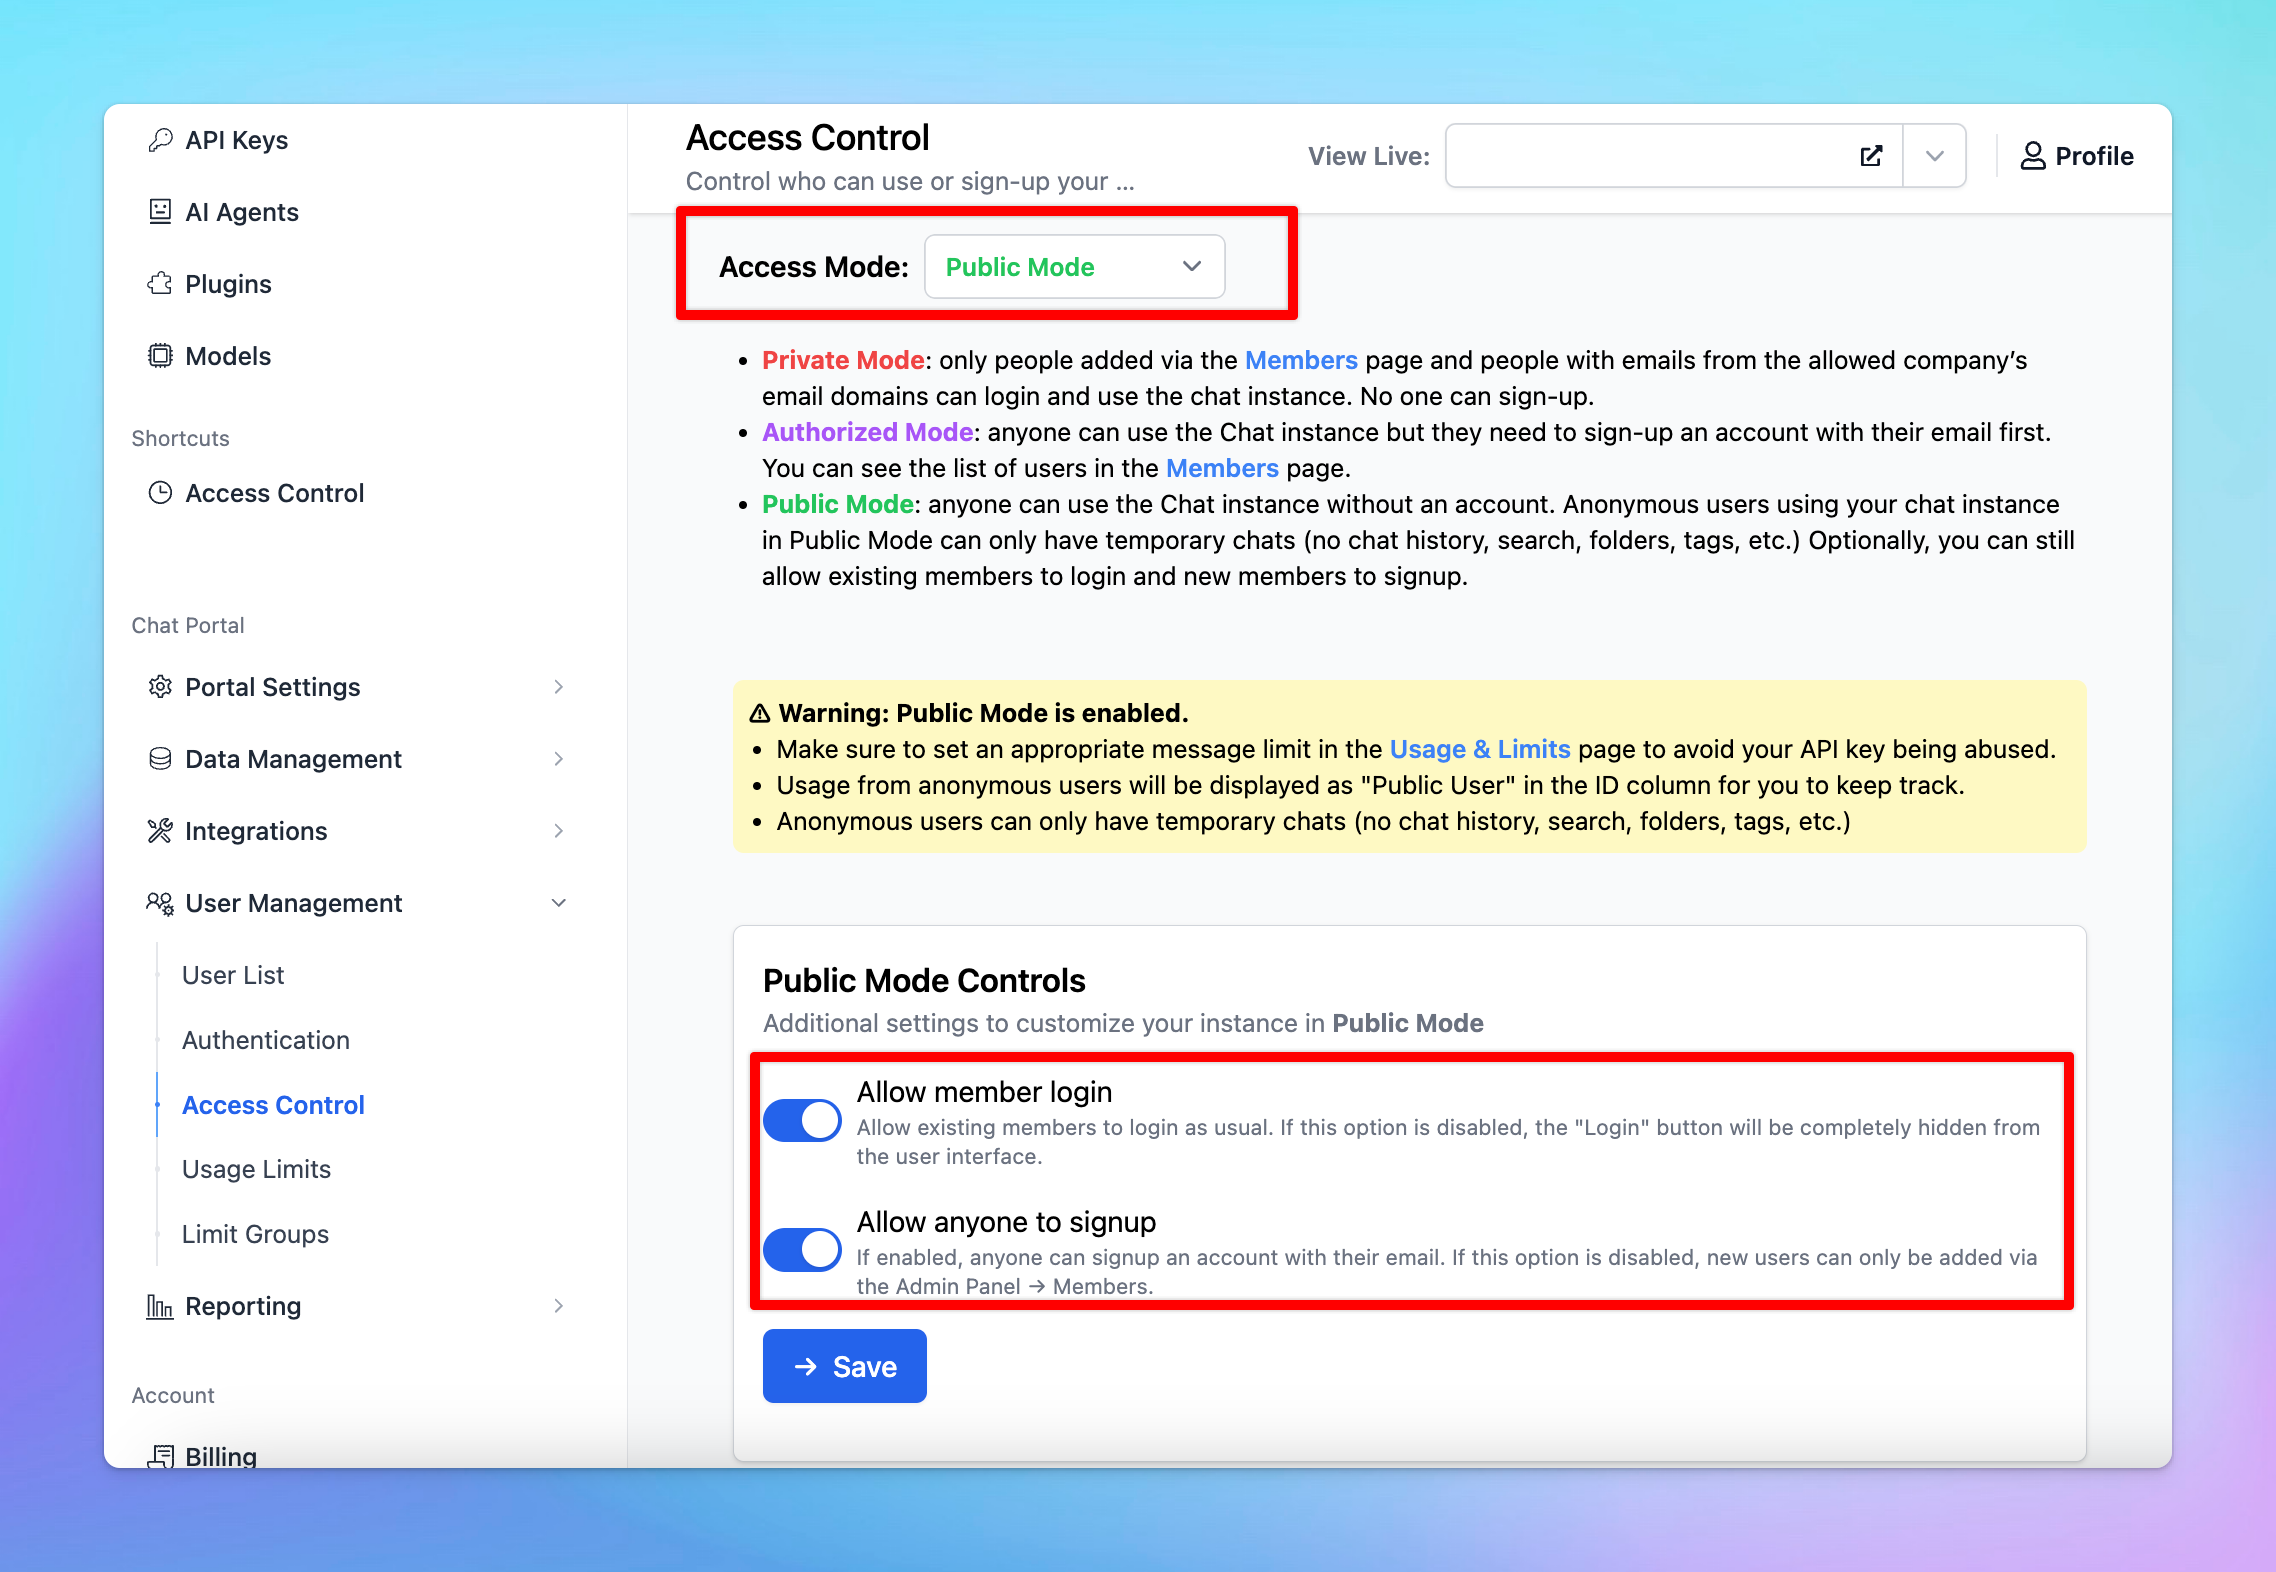Select the blue Access Control submenu item
Viewport: 2276px width, 1572px height.
point(273,1105)
